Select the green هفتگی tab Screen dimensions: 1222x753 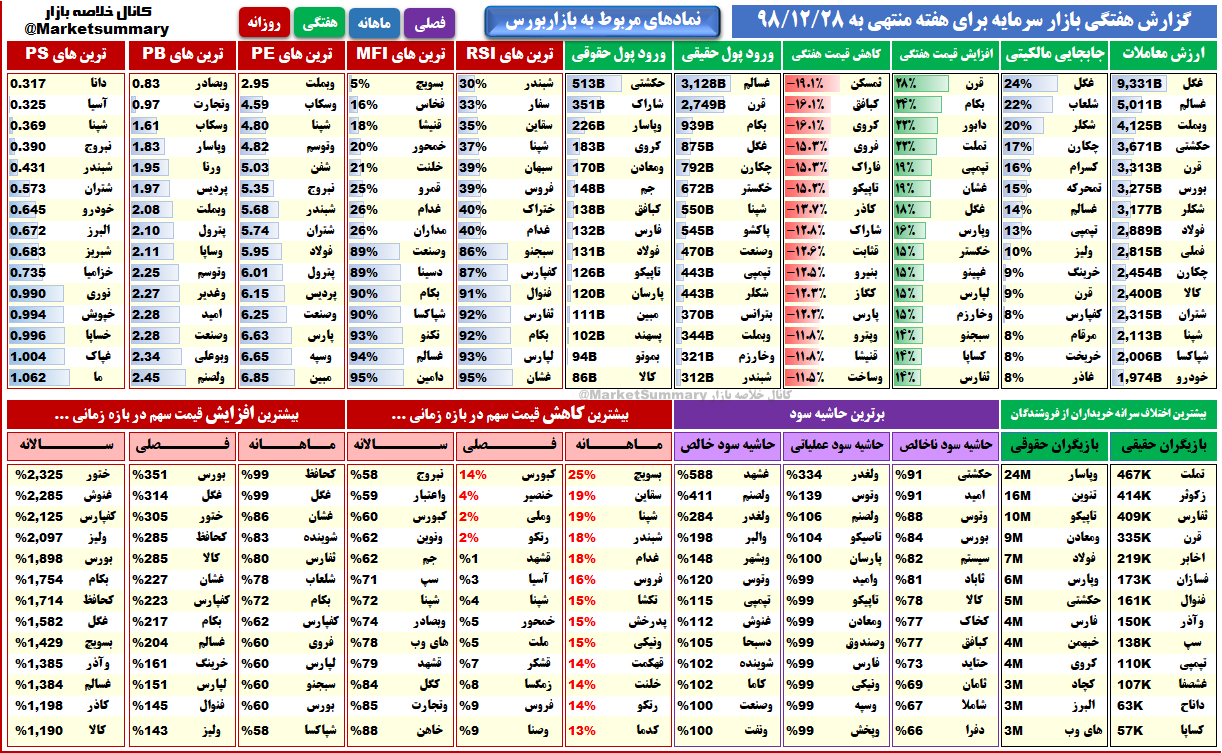pos(319,21)
